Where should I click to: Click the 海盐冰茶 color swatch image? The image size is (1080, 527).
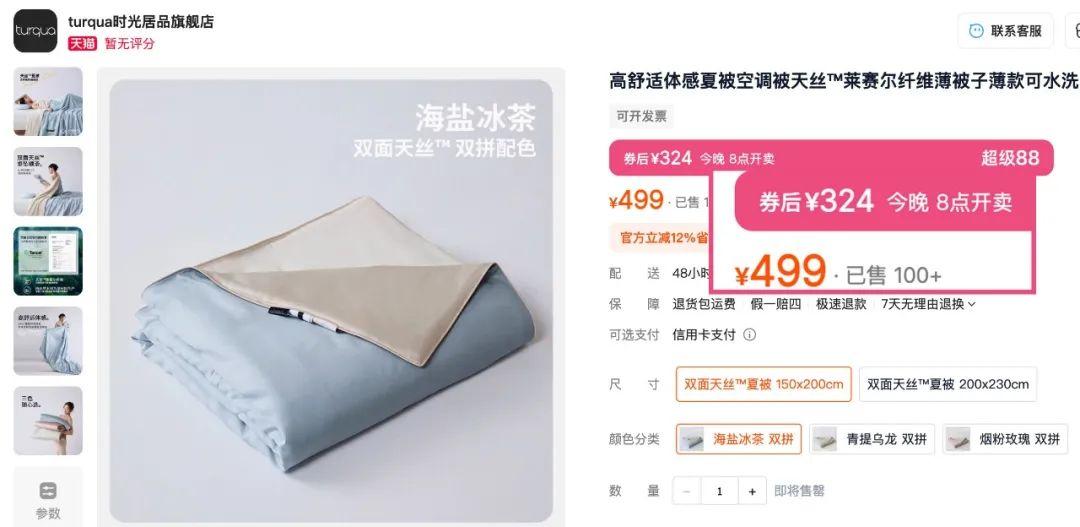coord(692,439)
